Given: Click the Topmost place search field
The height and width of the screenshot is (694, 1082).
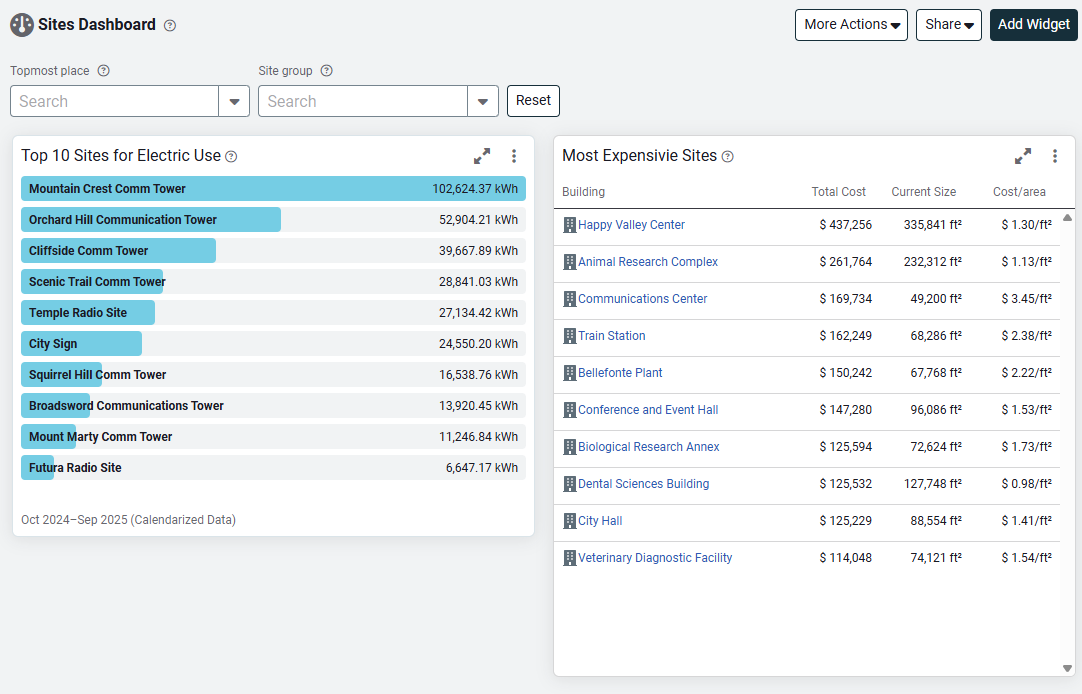Looking at the screenshot, I should (115, 101).
